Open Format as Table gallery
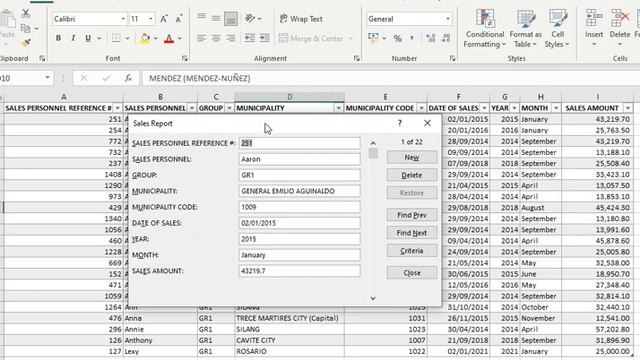This screenshot has height=360, width=640. (x=526, y=28)
